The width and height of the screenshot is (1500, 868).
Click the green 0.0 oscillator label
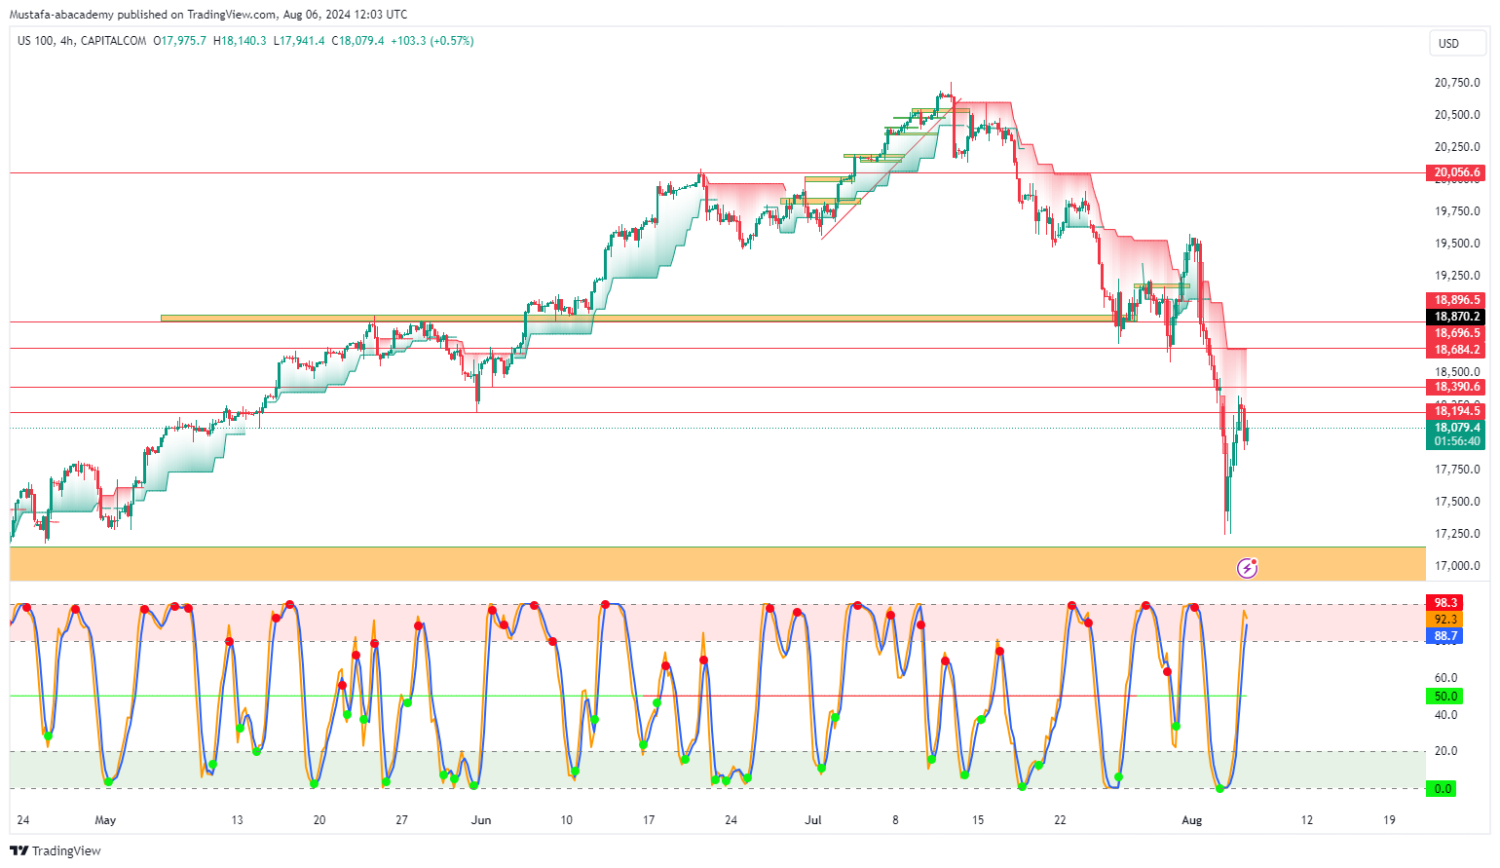point(1443,789)
